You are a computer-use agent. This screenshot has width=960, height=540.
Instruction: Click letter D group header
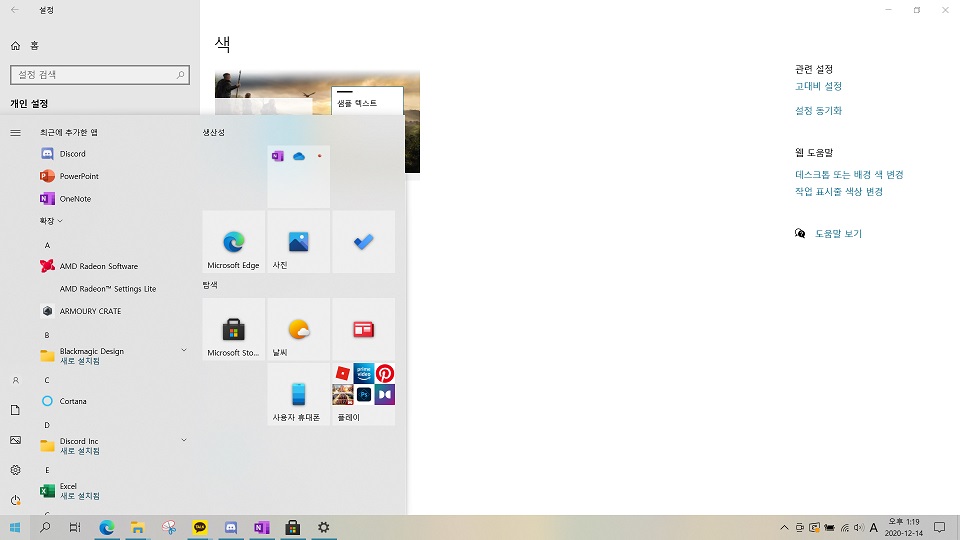tap(47, 426)
